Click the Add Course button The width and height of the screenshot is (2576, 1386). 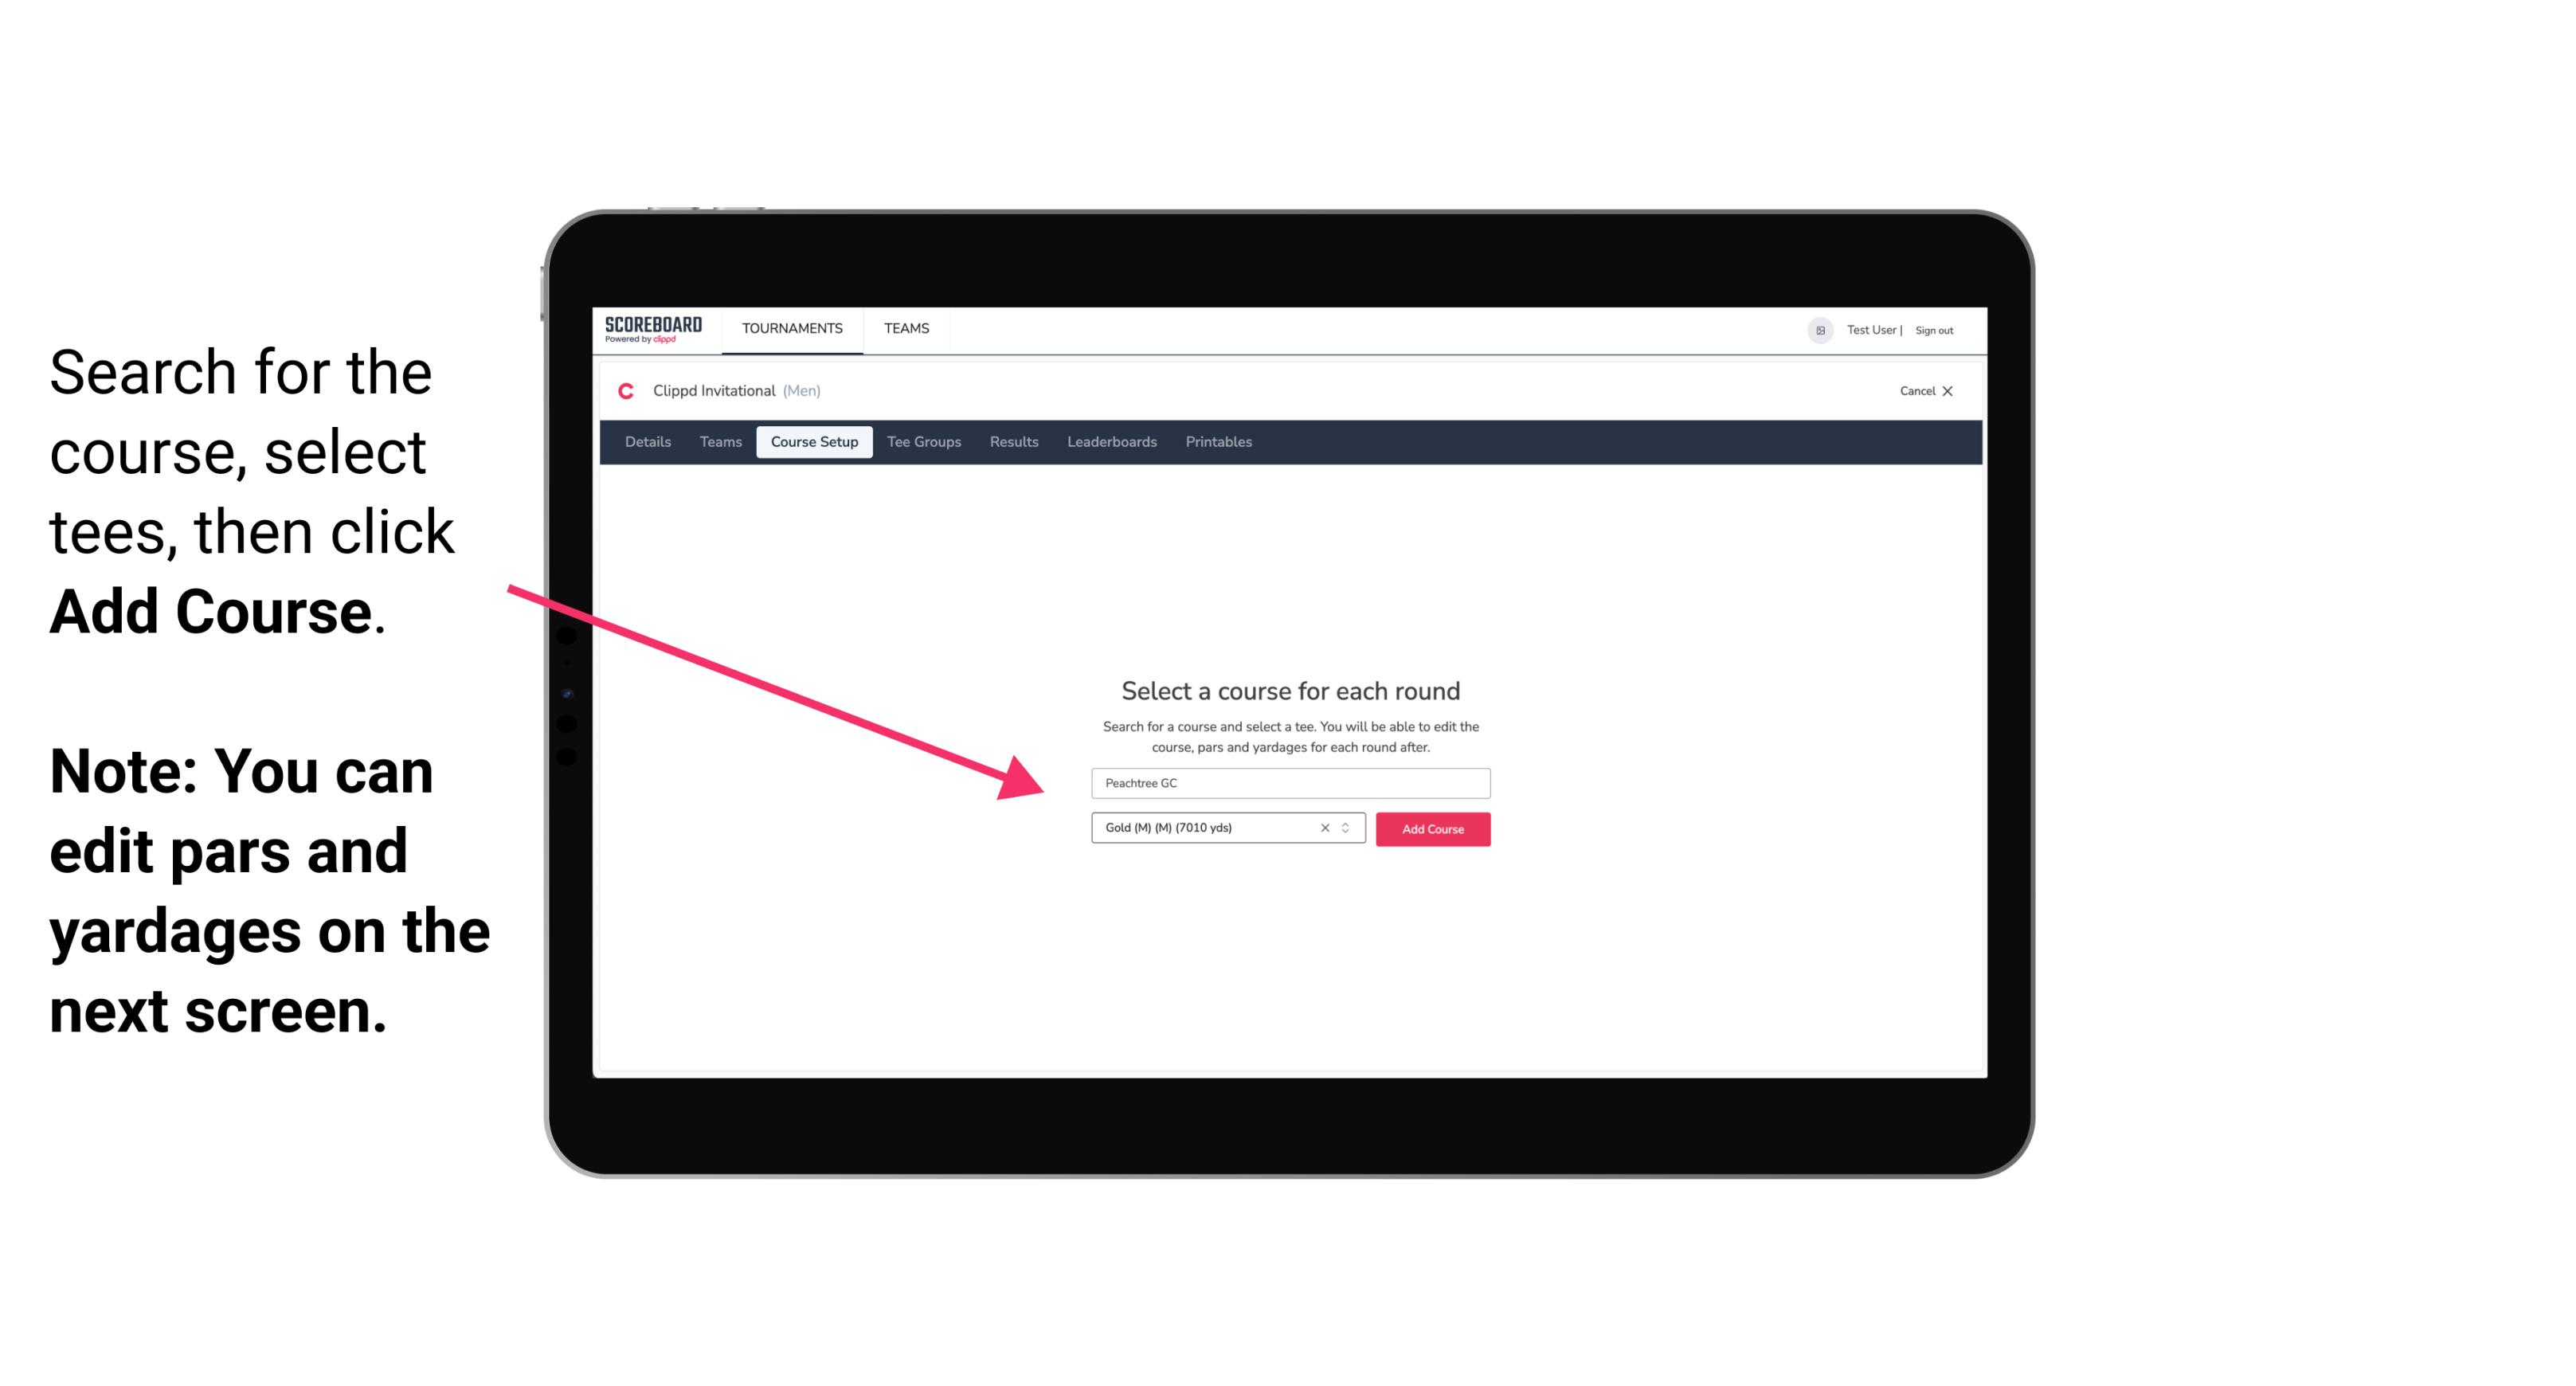[x=1430, y=828]
